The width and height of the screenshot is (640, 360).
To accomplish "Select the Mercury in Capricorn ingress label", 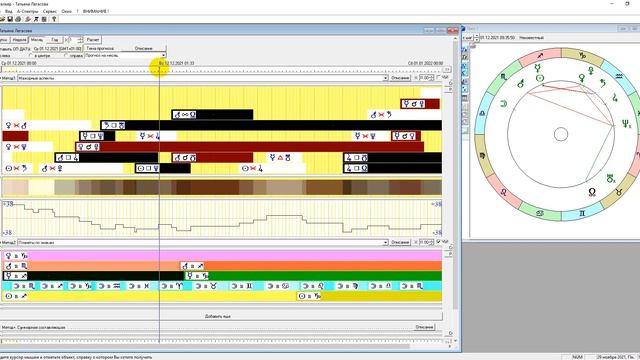I will 197,276.
